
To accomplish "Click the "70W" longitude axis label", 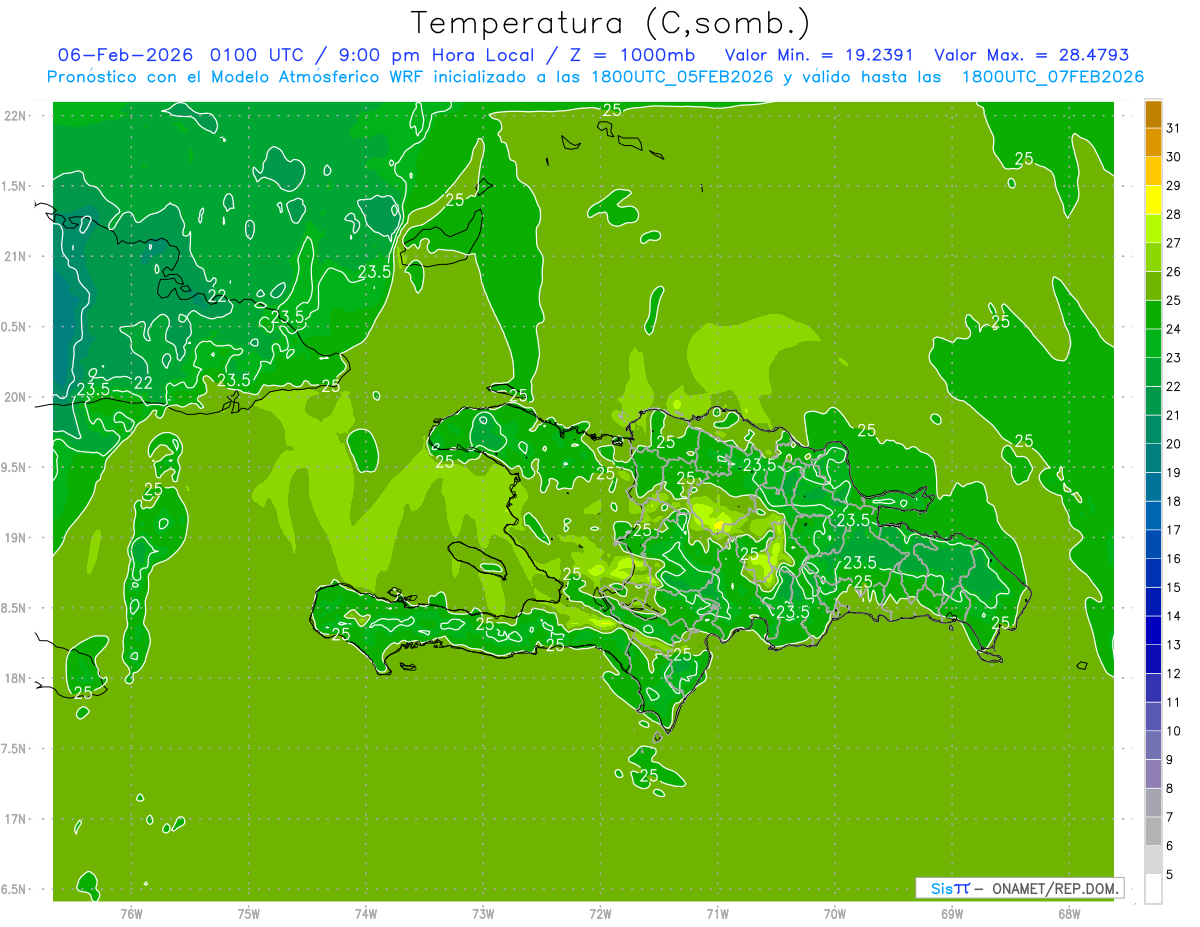I will pos(835,913).
